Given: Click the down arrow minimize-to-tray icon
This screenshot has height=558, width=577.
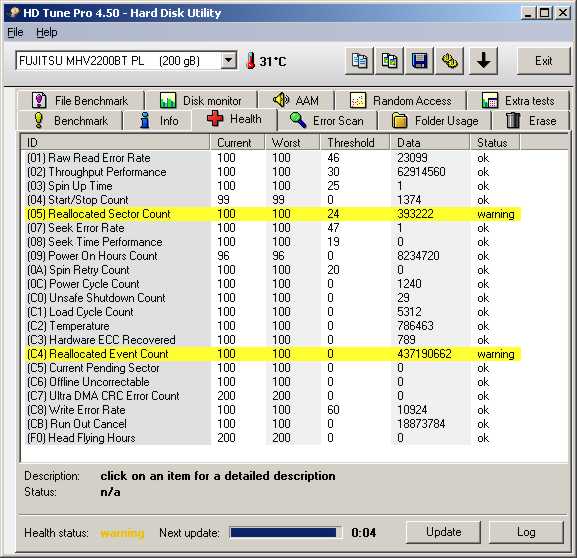Looking at the screenshot, I should coord(484,61).
